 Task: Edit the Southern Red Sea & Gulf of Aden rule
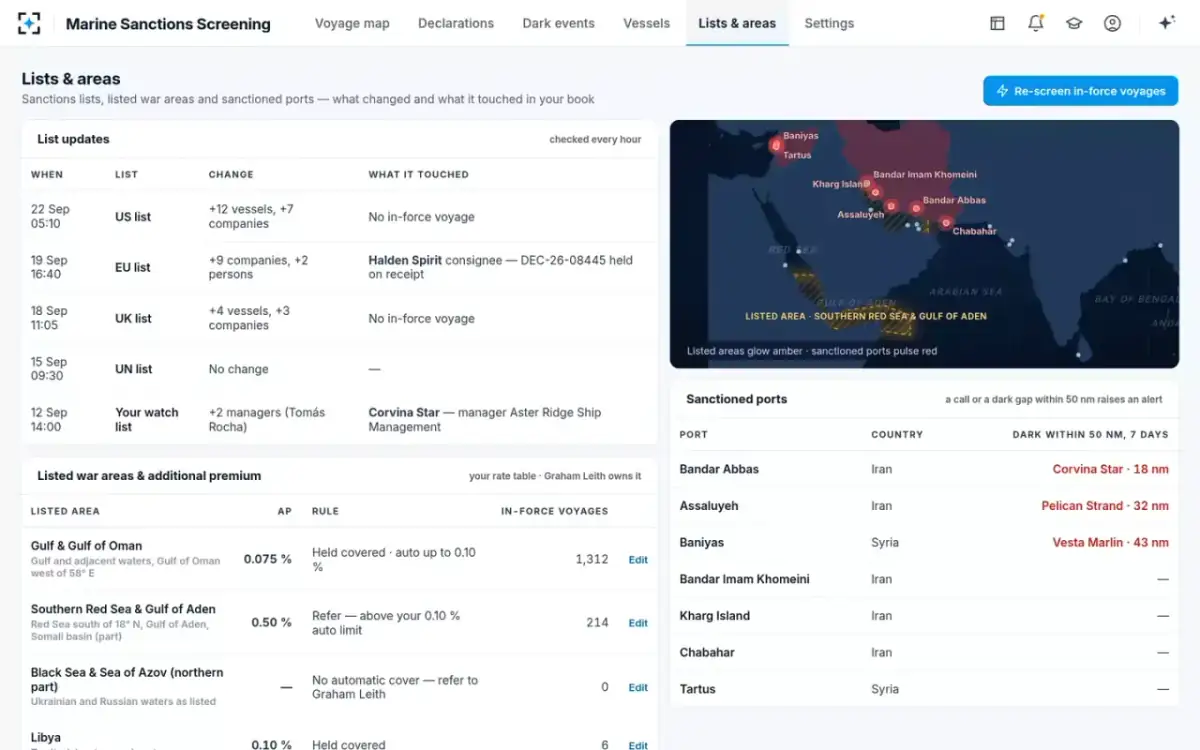pos(638,623)
